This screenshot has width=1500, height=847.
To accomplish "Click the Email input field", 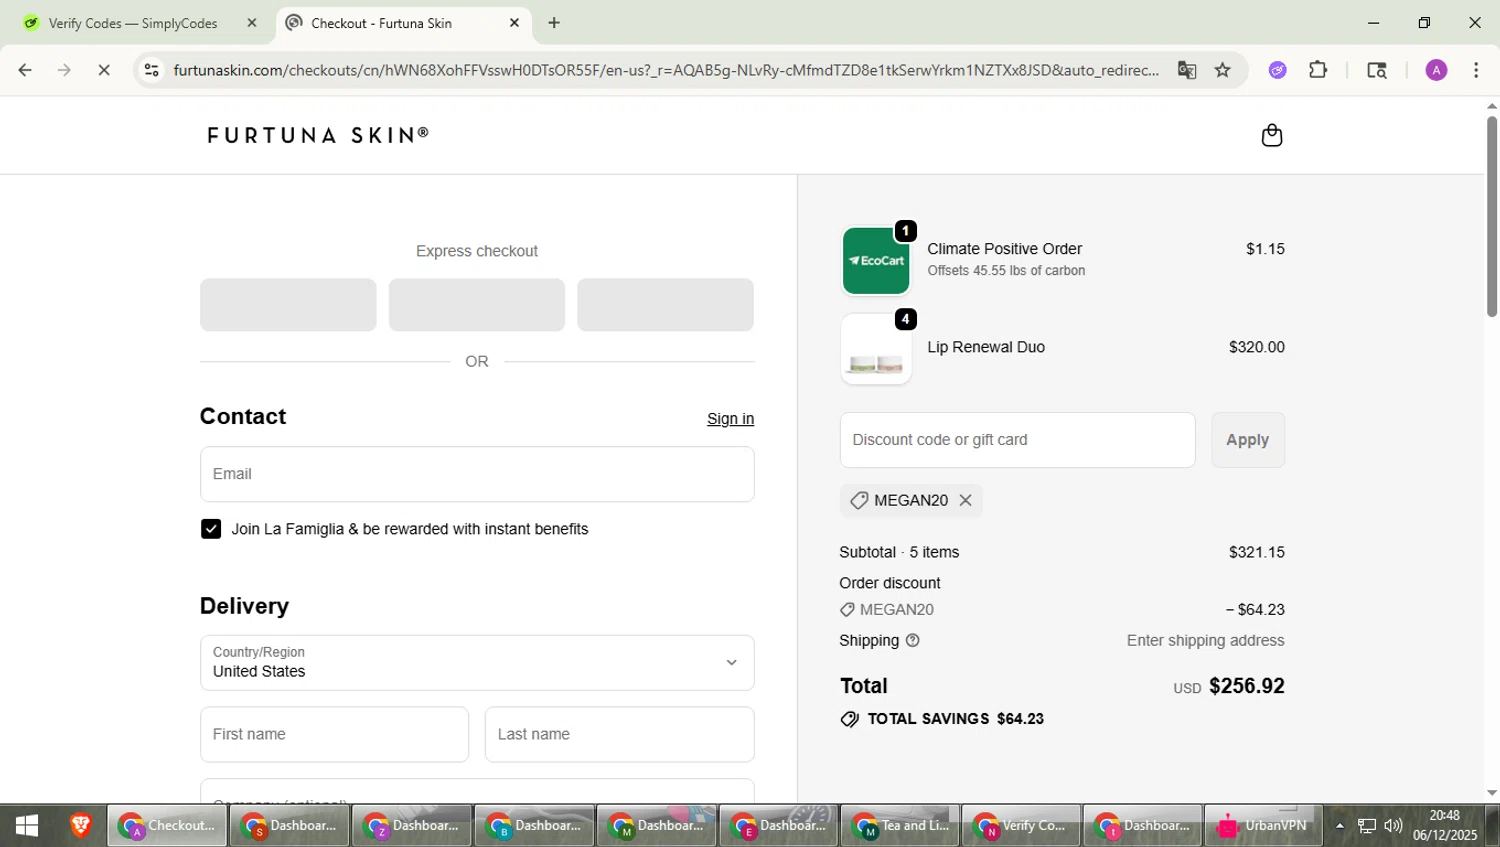I will click(x=477, y=474).
